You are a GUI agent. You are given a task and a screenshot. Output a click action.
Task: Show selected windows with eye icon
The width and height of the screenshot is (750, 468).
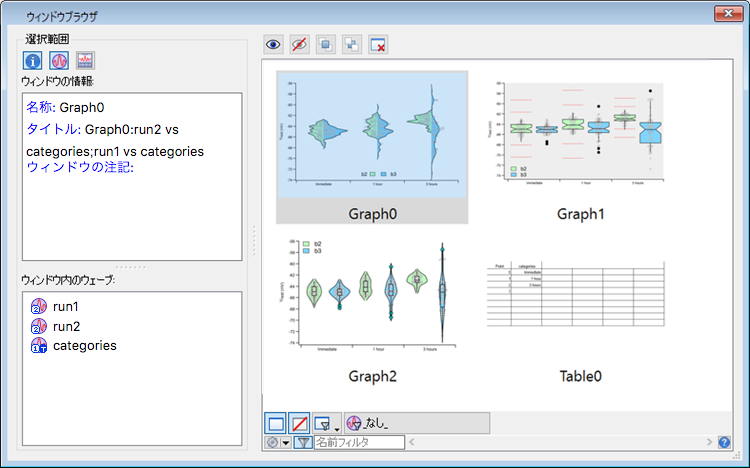pos(274,45)
